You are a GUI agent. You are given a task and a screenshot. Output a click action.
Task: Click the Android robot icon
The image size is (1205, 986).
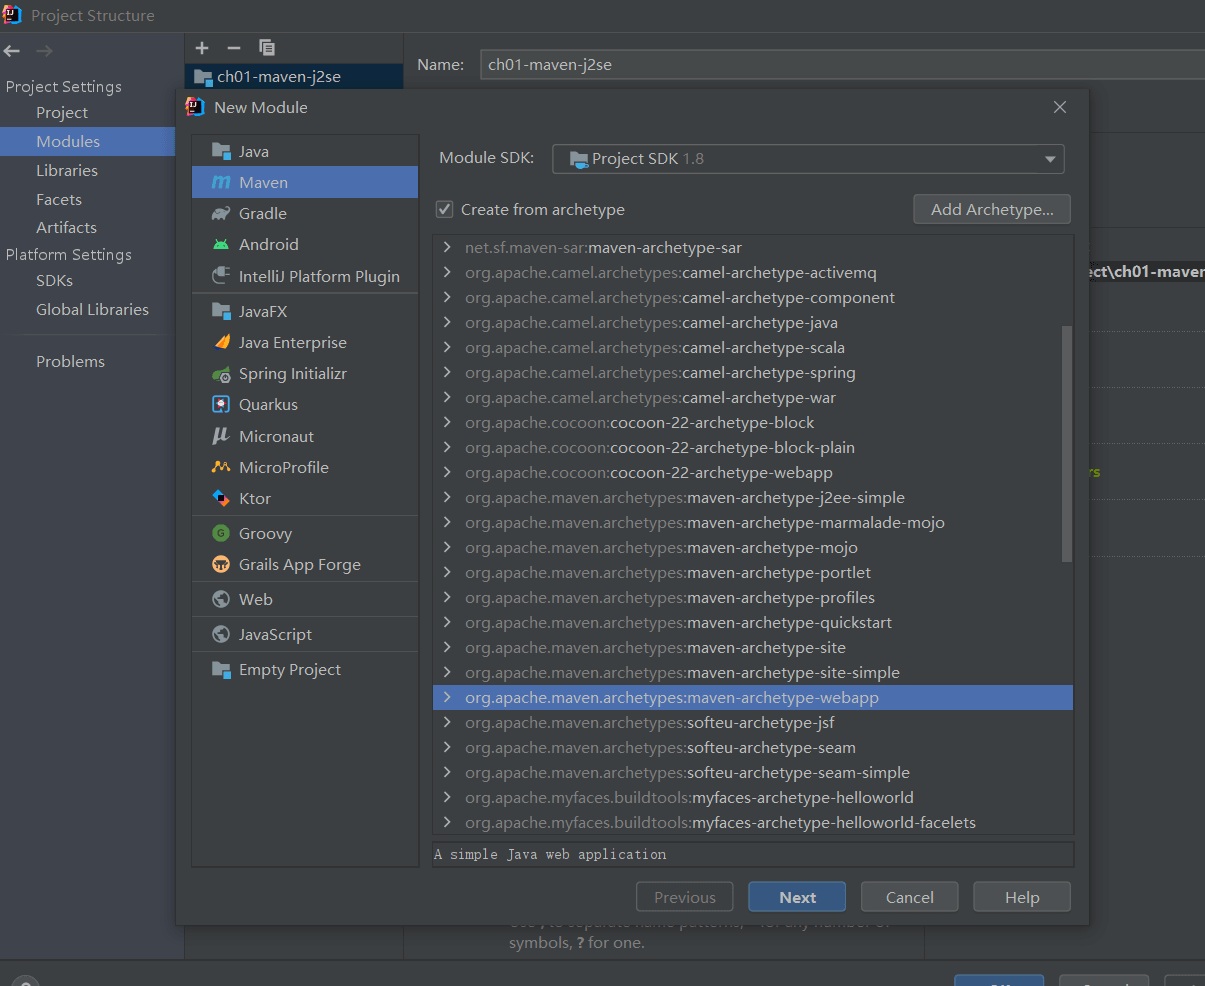click(221, 244)
